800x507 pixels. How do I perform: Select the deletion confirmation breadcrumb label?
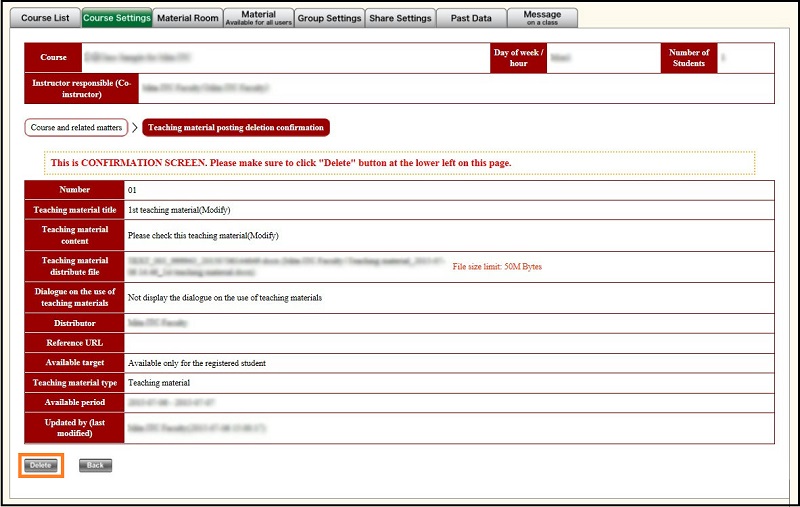coord(236,128)
